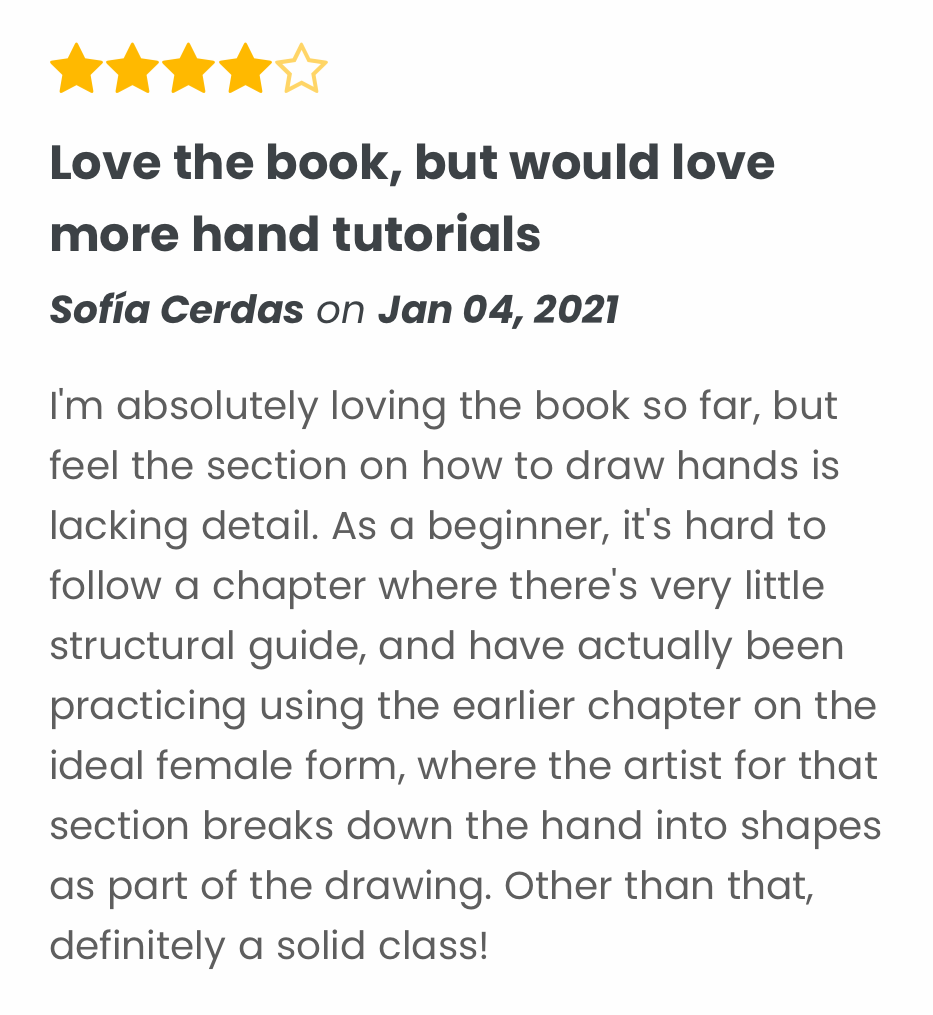Screen dimensions: 933x1015
Task: Click the fourth filled gold star
Action: tap(245, 72)
